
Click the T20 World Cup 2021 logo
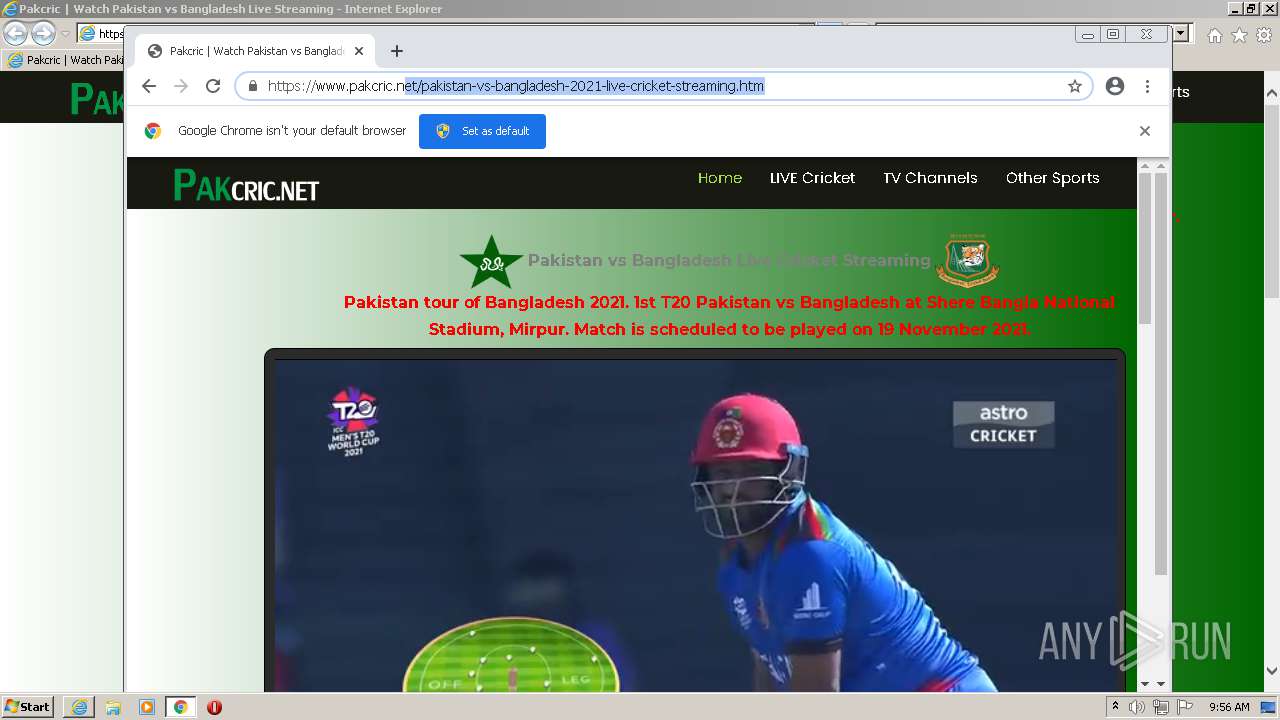(353, 422)
